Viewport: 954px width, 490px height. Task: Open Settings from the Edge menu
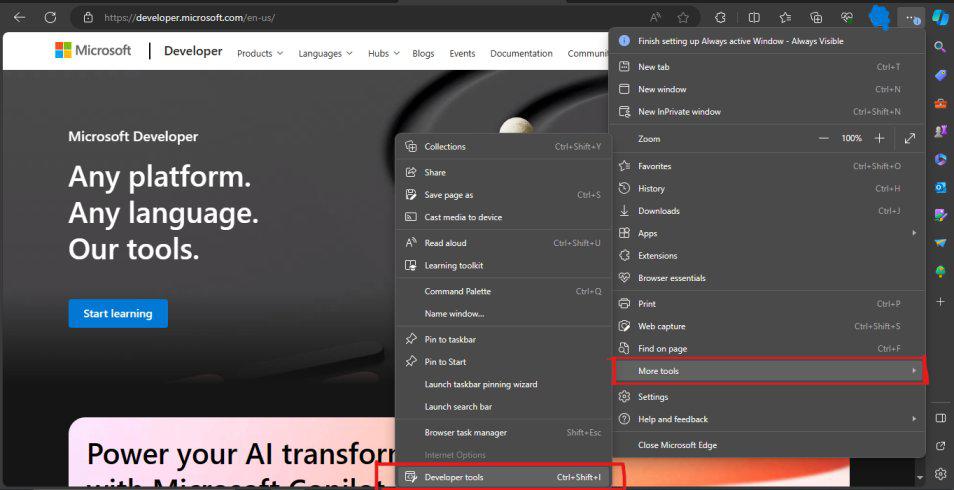tap(767, 397)
